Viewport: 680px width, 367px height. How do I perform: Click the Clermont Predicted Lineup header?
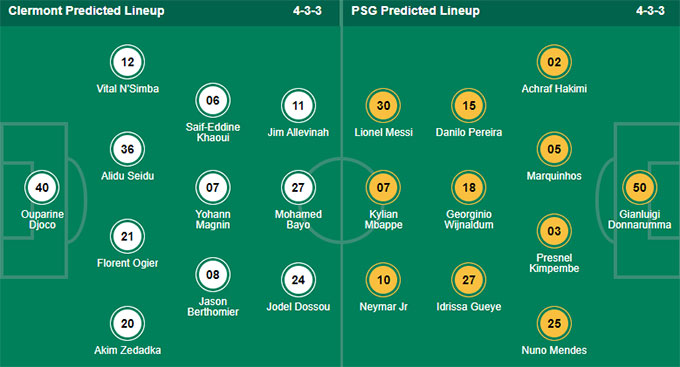86,11
